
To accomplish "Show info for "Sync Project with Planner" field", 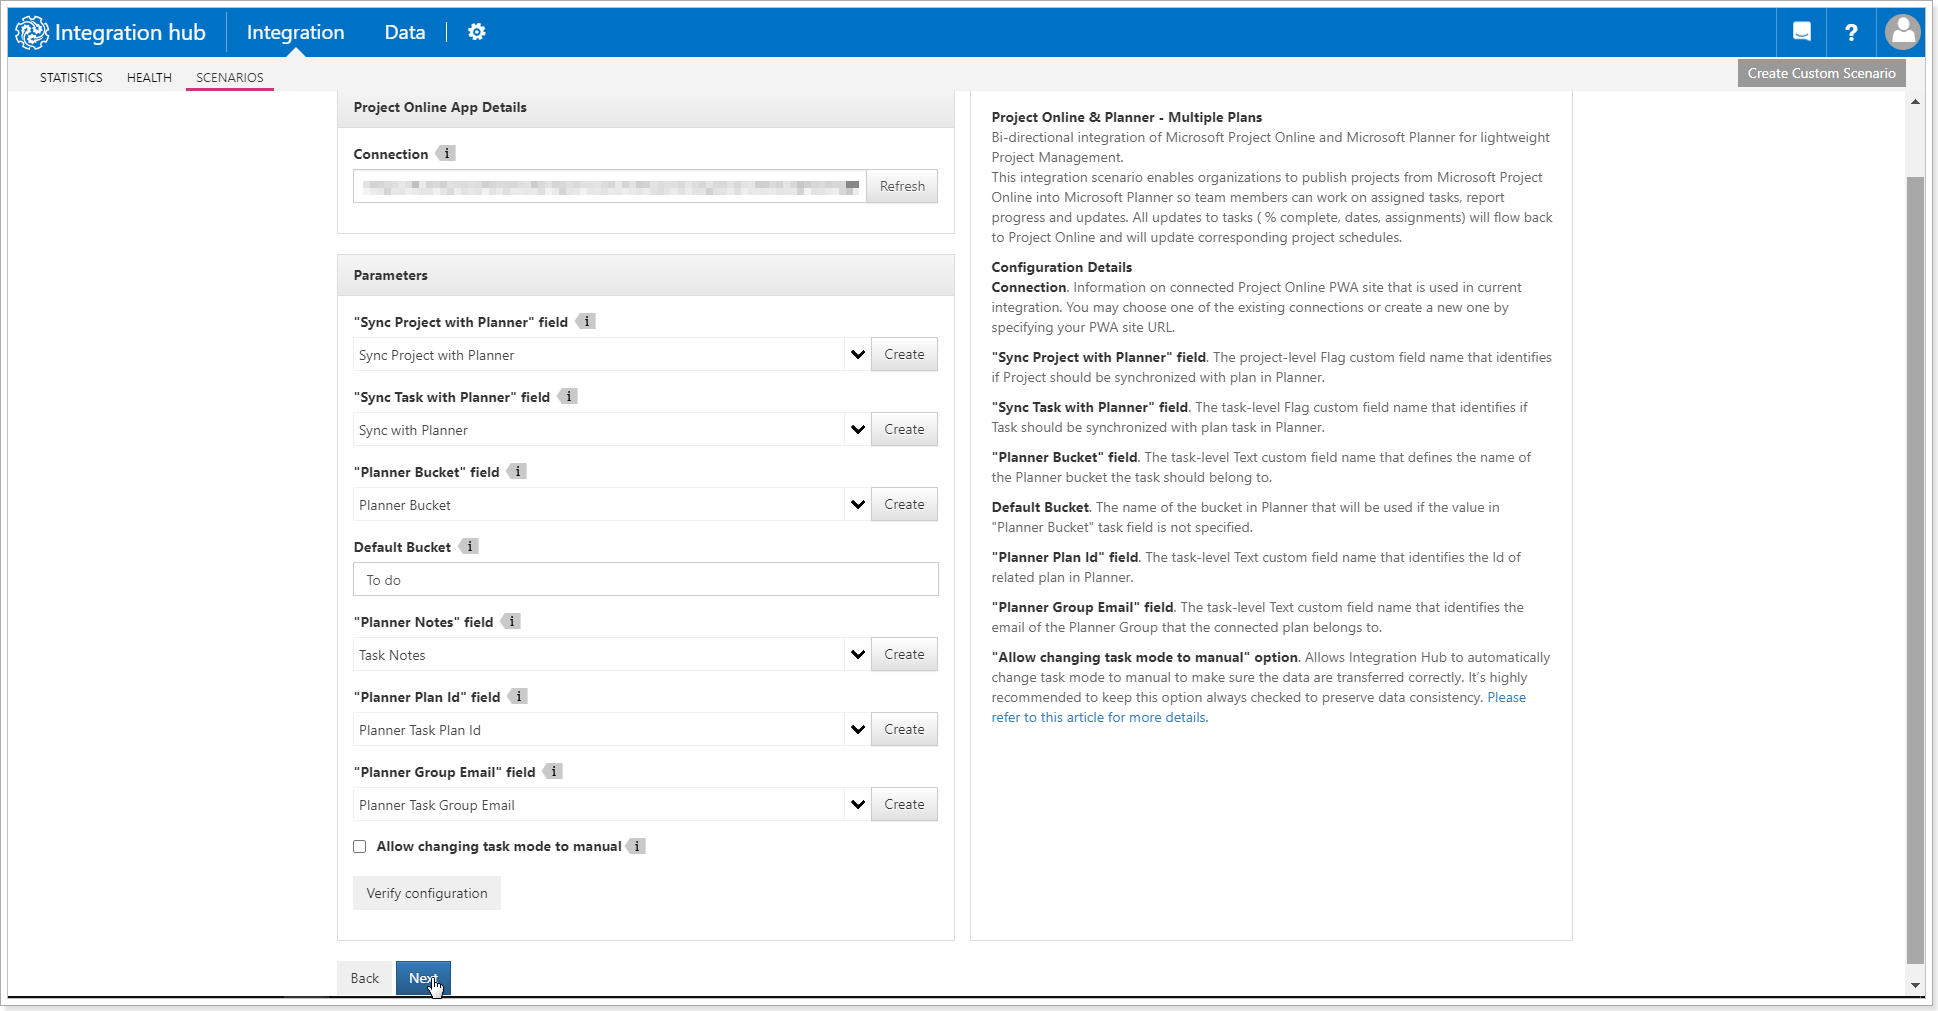I will click(x=586, y=321).
